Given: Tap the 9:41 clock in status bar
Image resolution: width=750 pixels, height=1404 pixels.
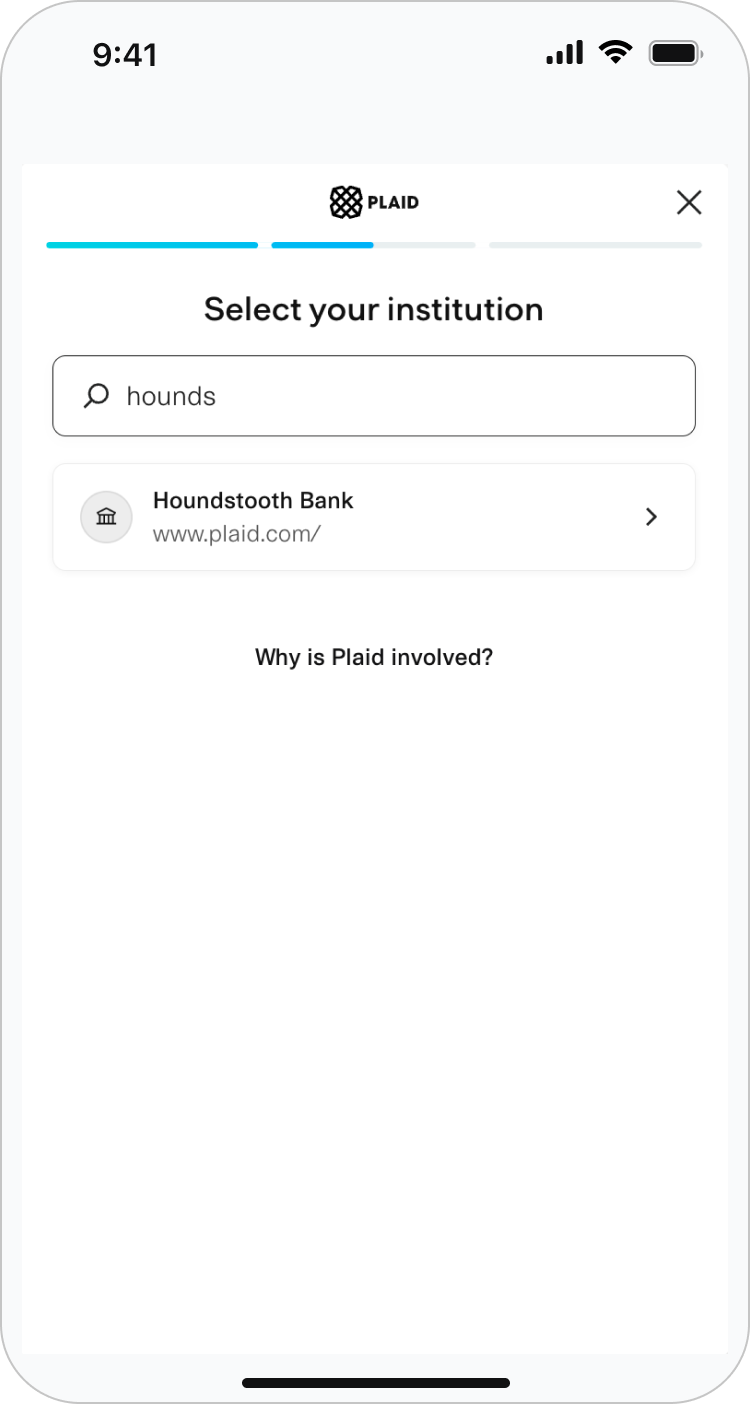Looking at the screenshot, I should pyautogui.click(x=125, y=55).
